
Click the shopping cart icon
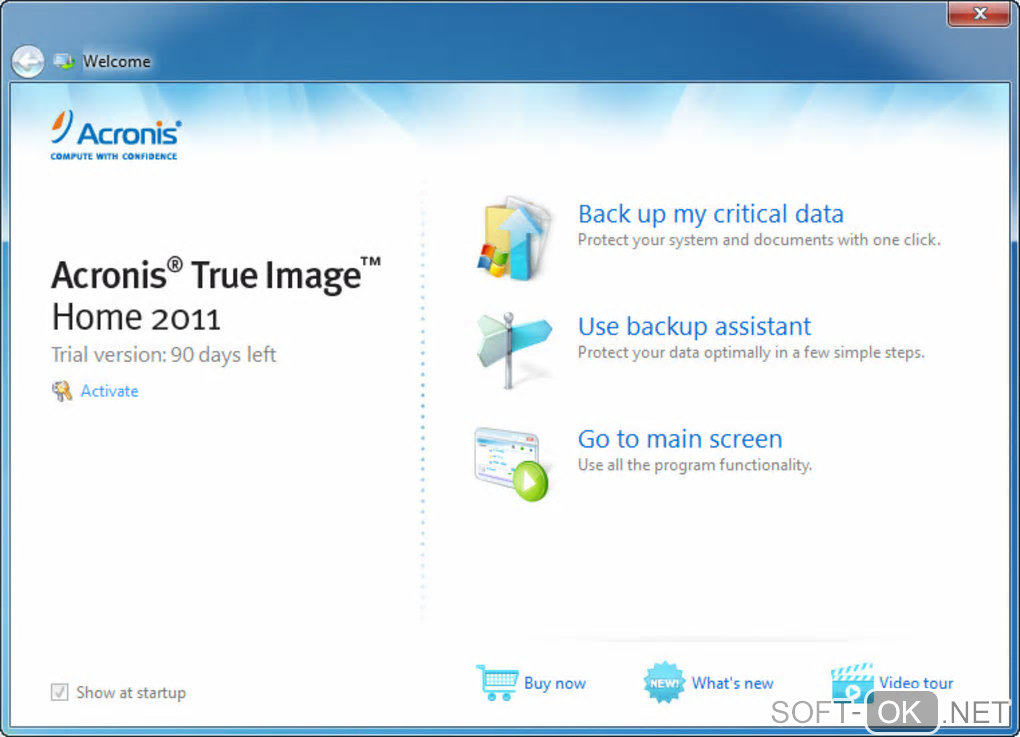click(x=497, y=682)
